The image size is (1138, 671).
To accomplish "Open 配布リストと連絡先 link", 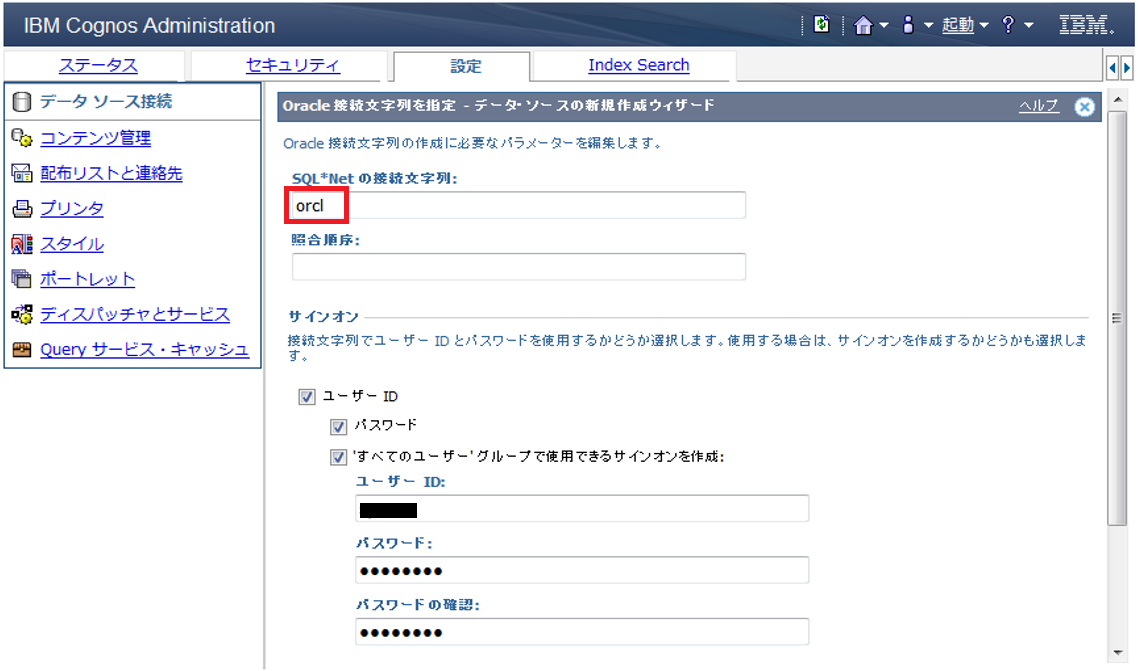I will [111, 173].
